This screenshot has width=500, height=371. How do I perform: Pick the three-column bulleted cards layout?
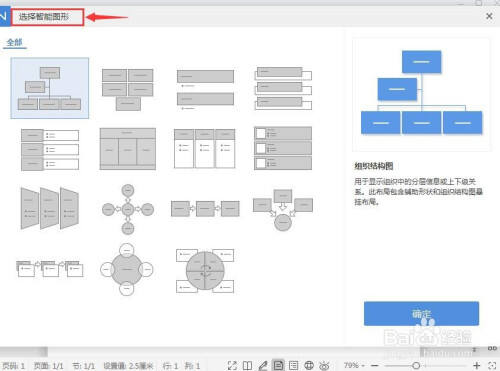tap(205, 149)
